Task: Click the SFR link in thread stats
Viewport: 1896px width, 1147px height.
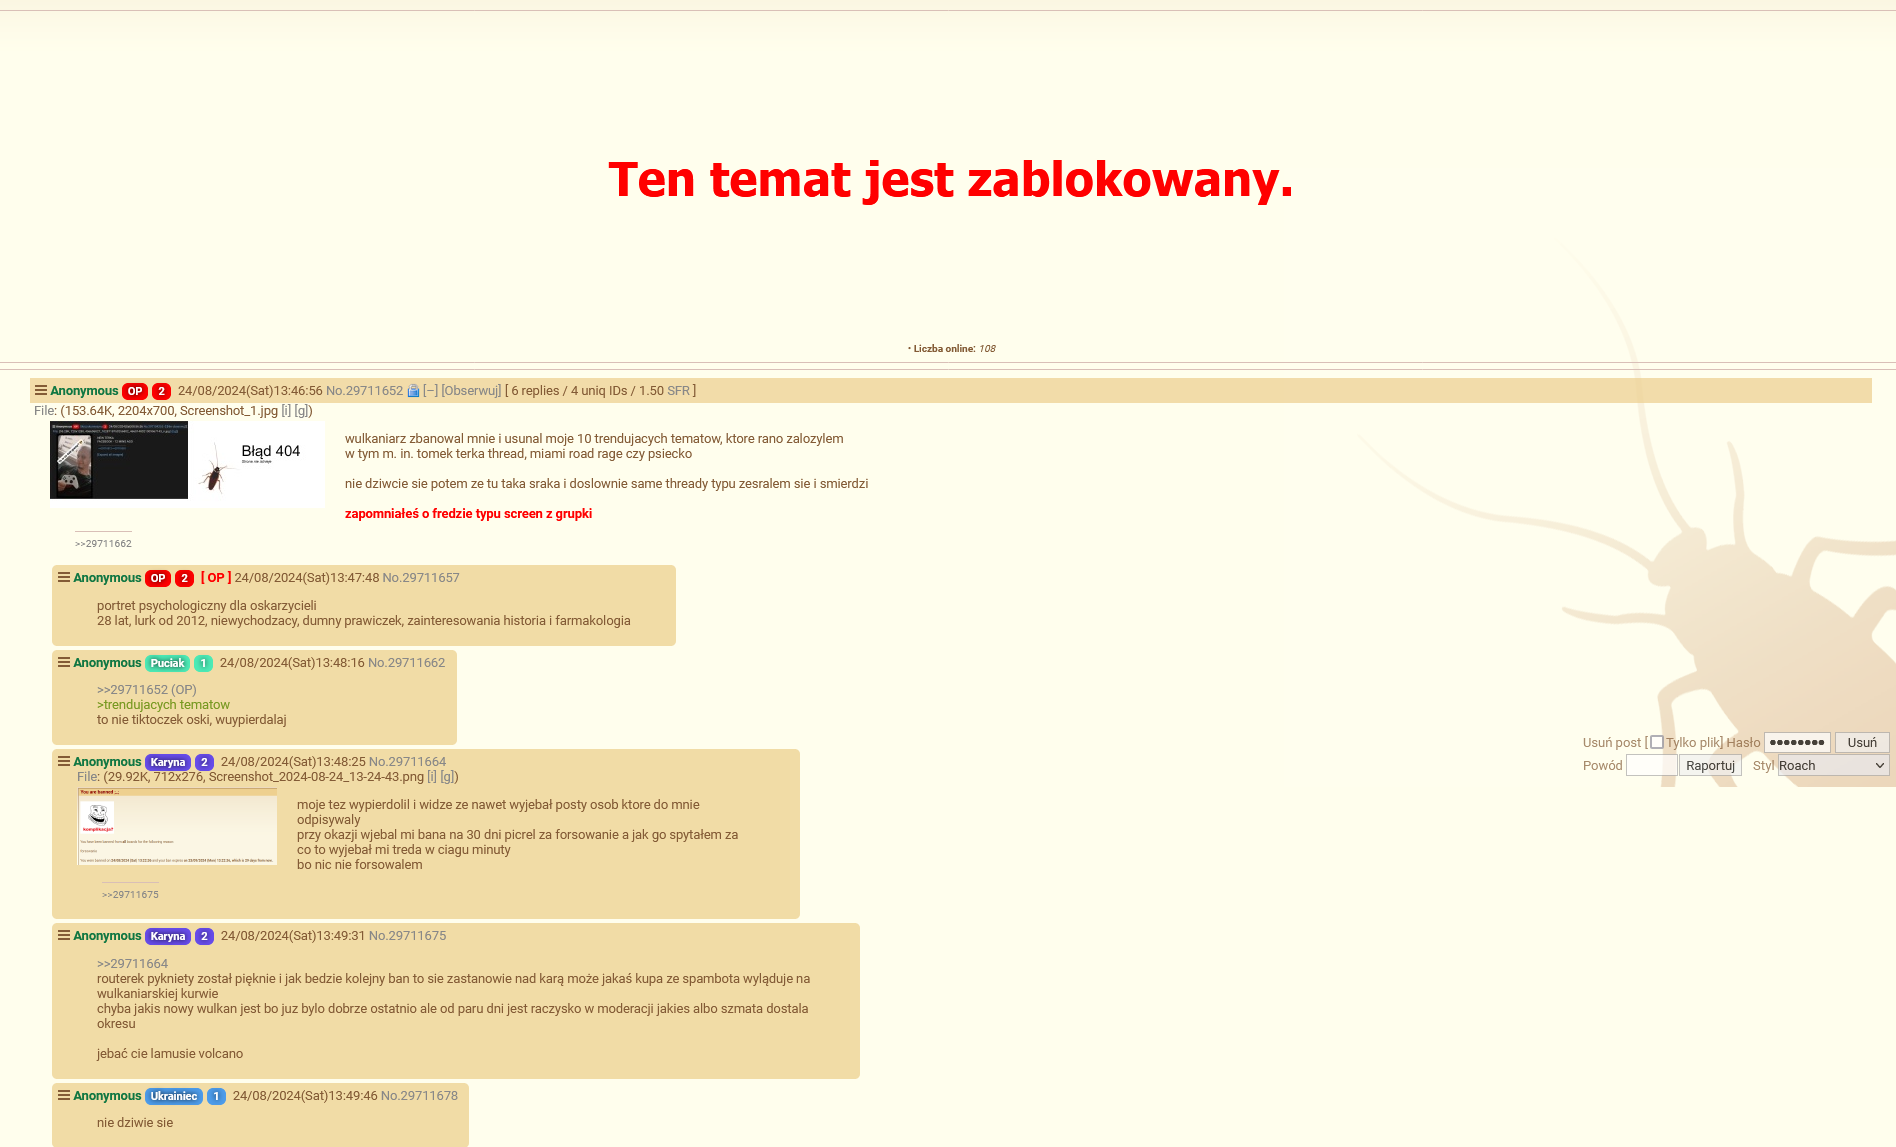Action: pyautogui.click(x=678, y=391)
